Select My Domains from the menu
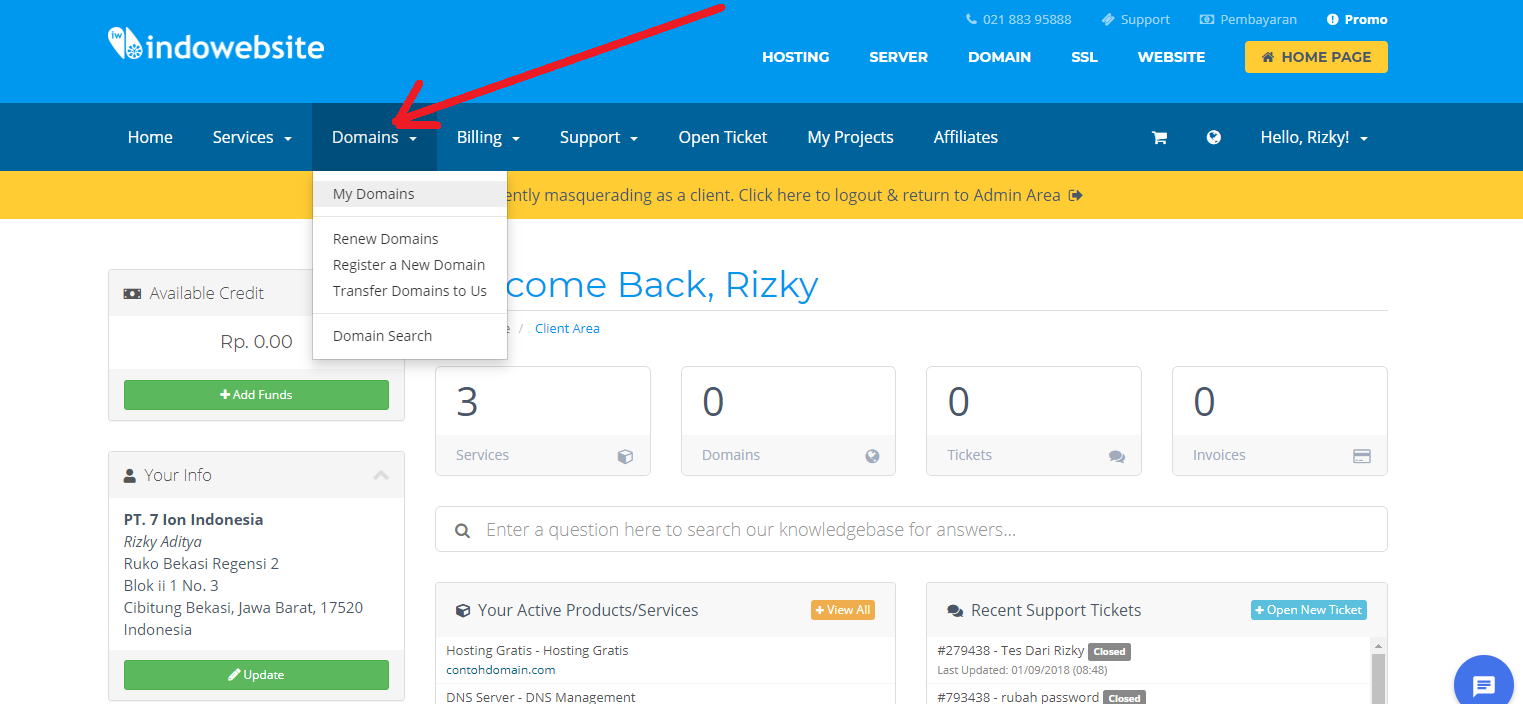The height and width of the screenshot is (704, 1523). coord(373,194)
